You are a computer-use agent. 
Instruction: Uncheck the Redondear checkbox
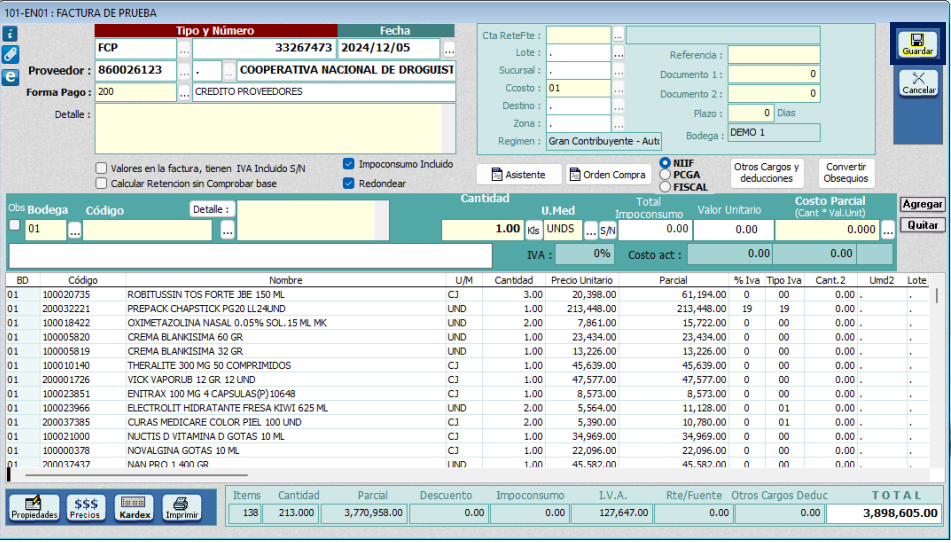[348, 183]
